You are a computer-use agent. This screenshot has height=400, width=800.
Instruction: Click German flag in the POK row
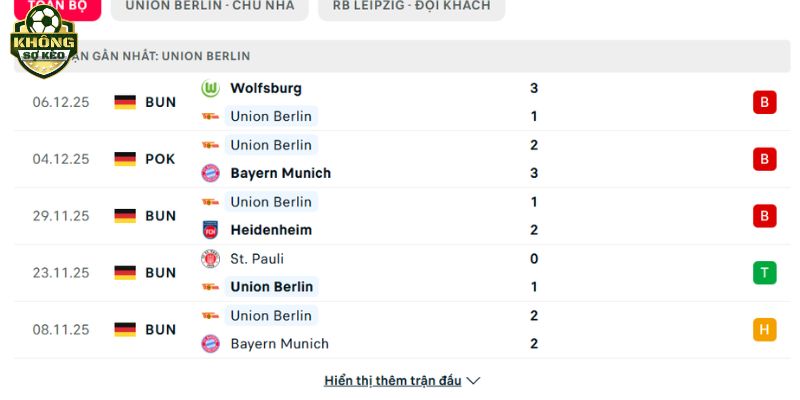tap(125, 159)
